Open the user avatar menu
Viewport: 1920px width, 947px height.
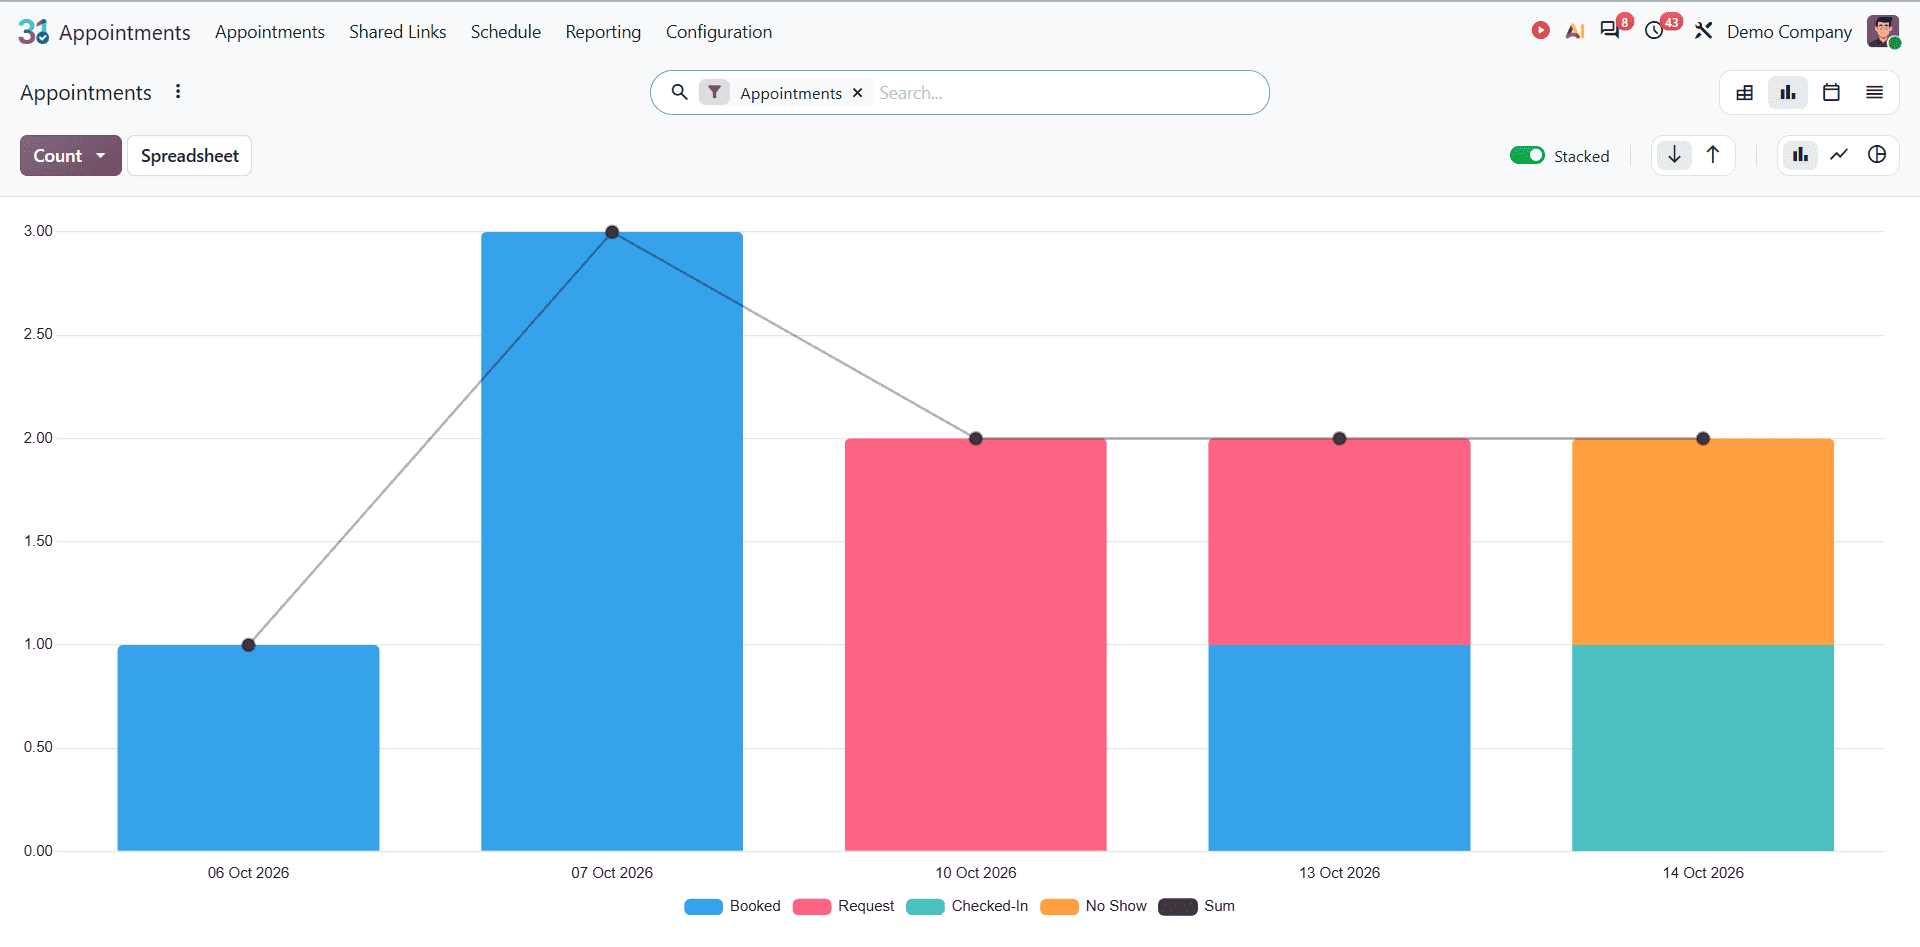pyautogui.click(x=1883, y=31)
